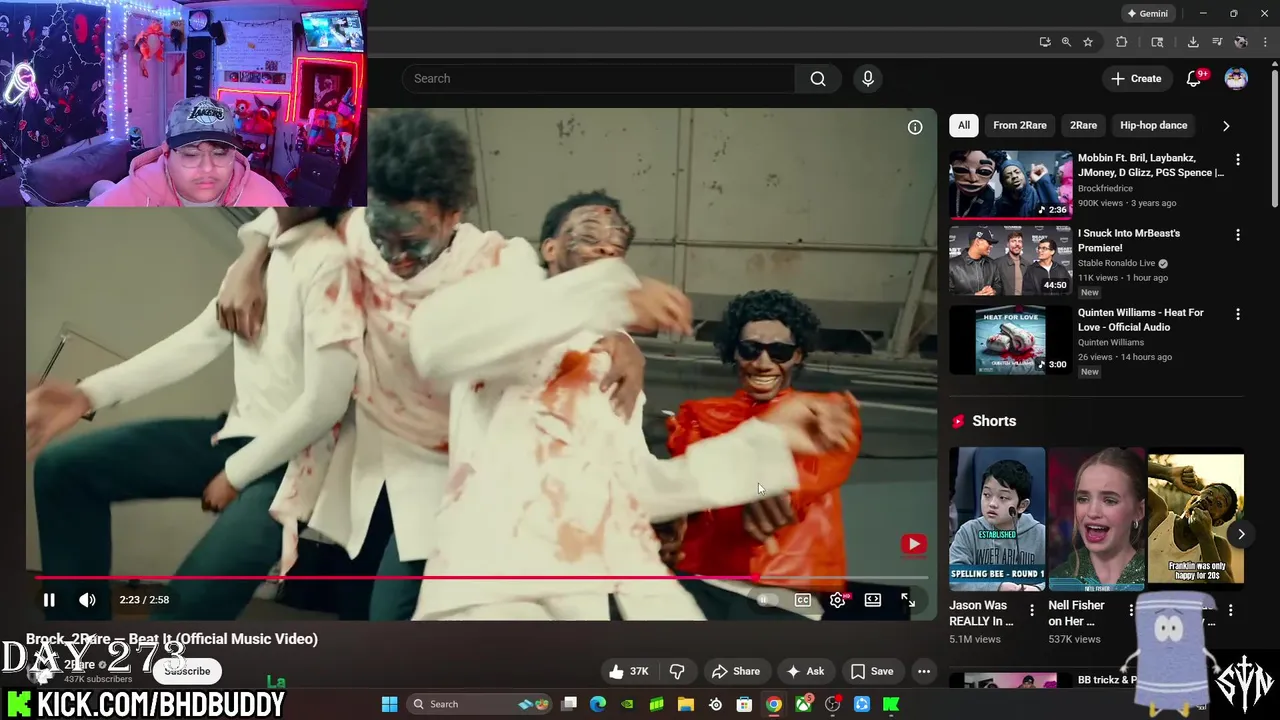Bookmark this page star icon

click(x=1088, y=42)
